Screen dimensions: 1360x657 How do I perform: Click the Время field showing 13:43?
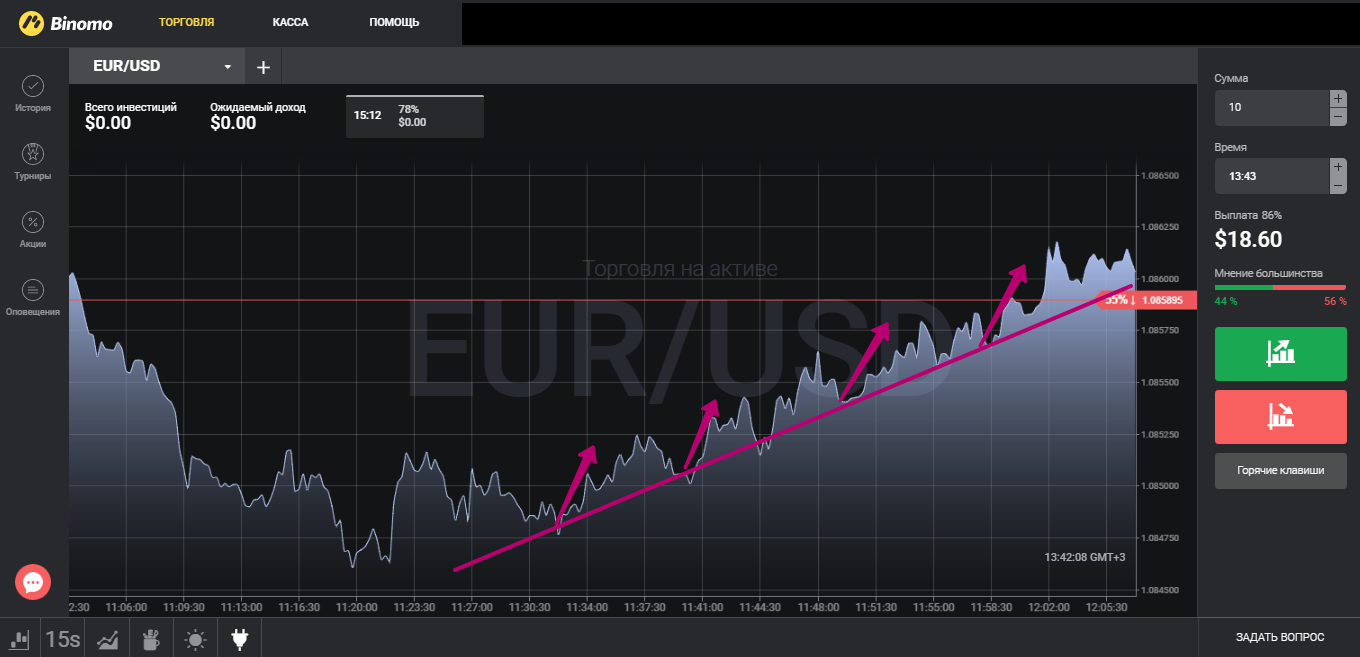pos(1271,176)
